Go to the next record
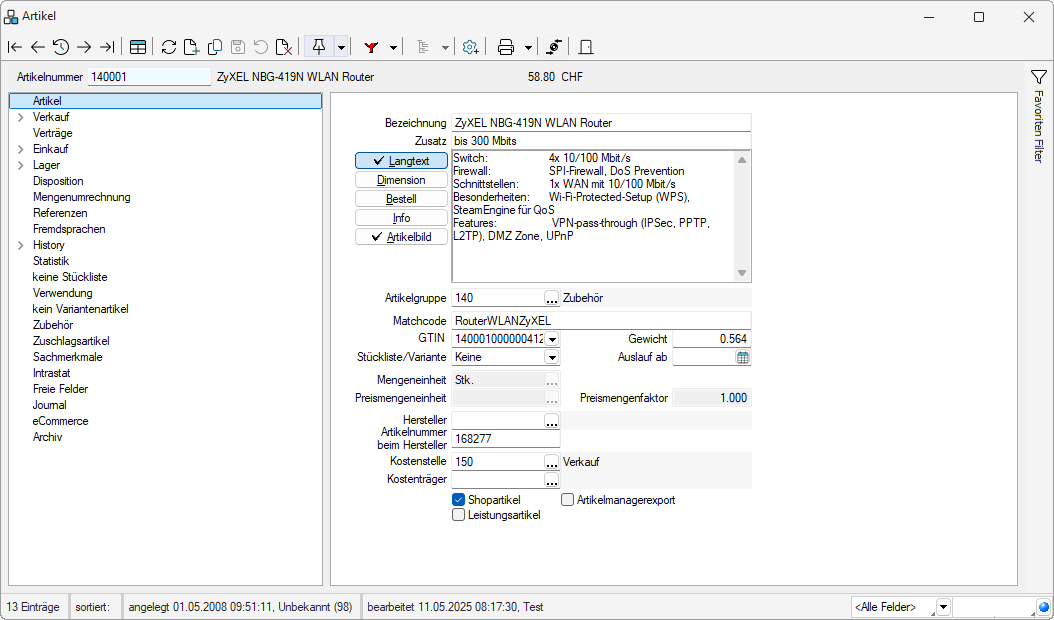Screen dimensions: 1054x620 point(83,47)
